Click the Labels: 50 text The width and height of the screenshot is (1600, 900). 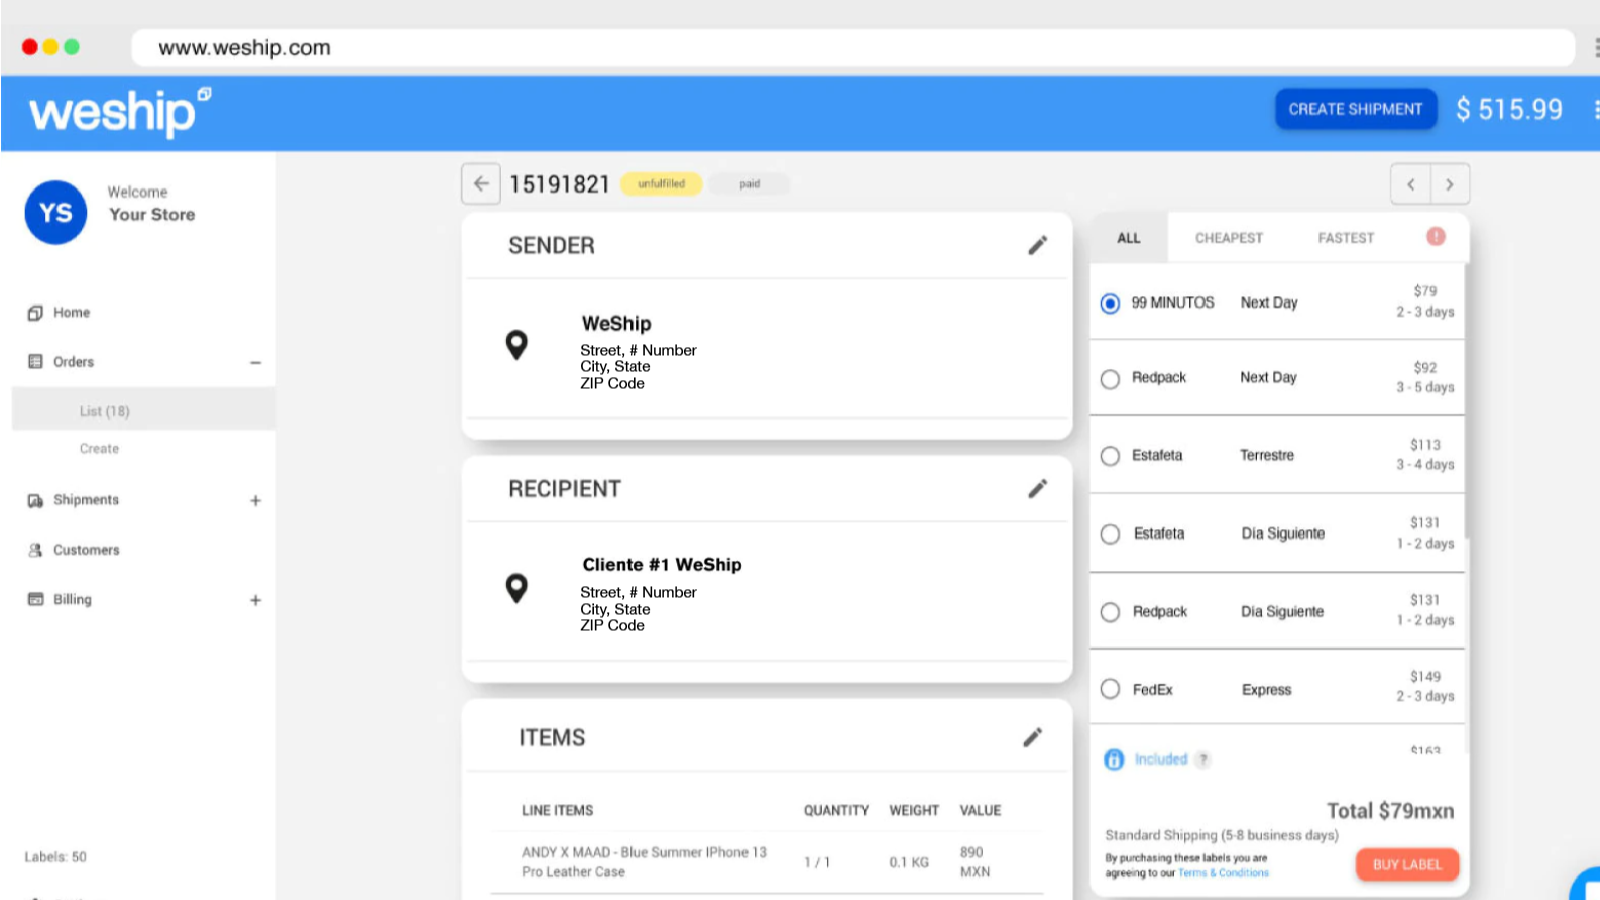coord(56,857)
